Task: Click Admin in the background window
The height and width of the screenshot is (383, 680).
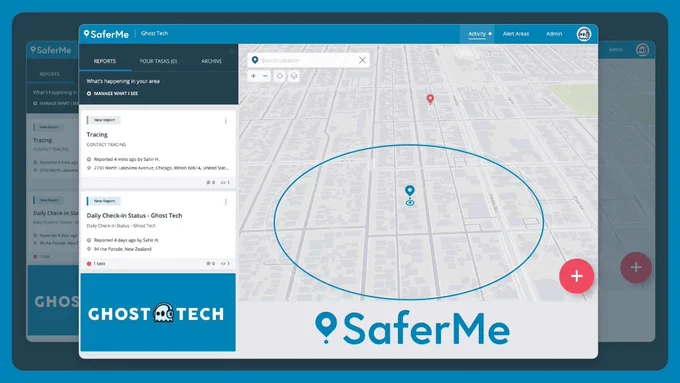Action: coord(615,49)
